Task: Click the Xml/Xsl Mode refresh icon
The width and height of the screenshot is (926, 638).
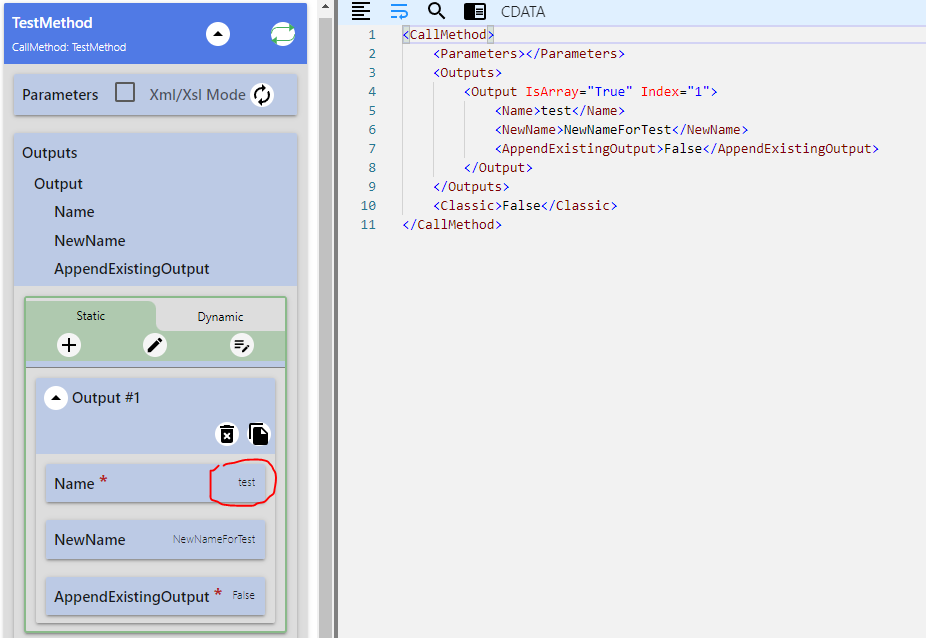Action: (262, 95)
